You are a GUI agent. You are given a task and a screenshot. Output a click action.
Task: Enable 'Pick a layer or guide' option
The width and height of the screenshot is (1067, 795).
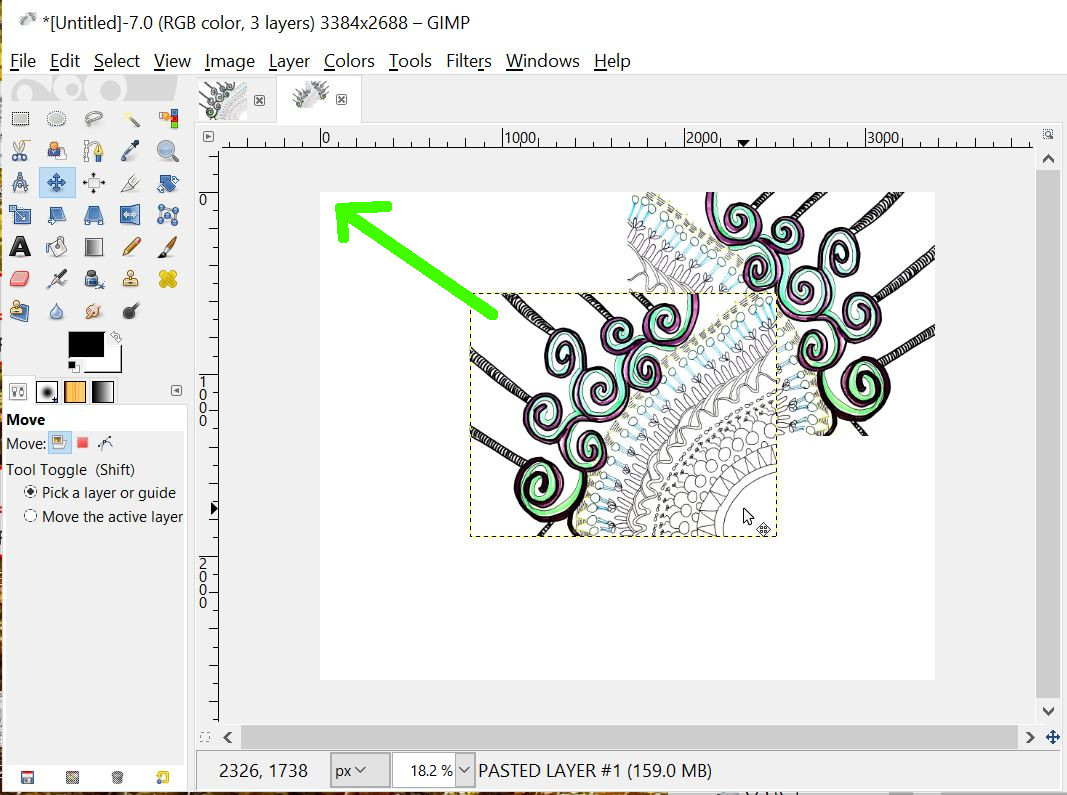point(31,492)
